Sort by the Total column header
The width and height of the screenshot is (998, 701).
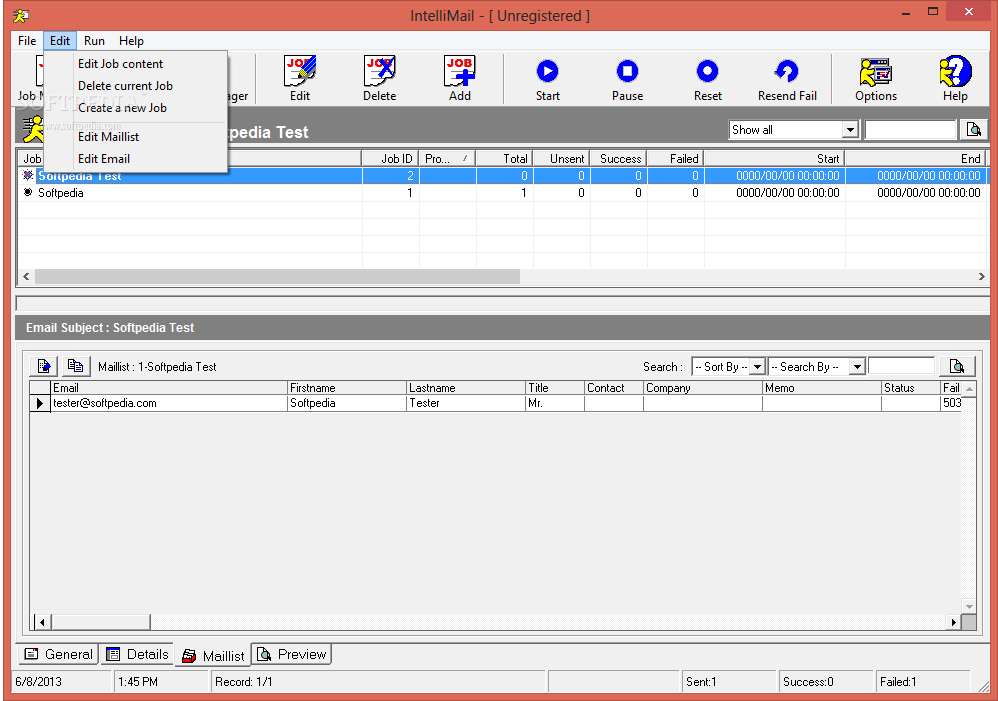[x=504, y=159]
